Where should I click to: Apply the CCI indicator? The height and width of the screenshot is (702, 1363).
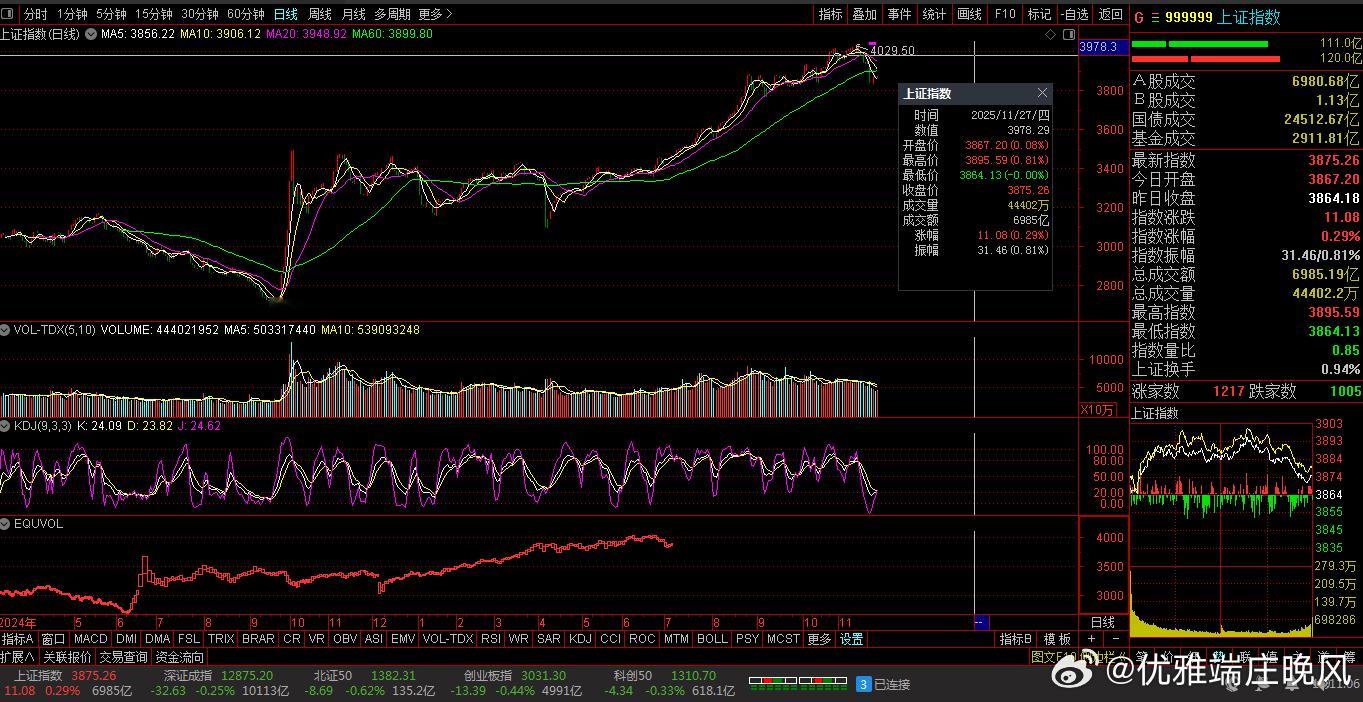[x=610, y=639]
